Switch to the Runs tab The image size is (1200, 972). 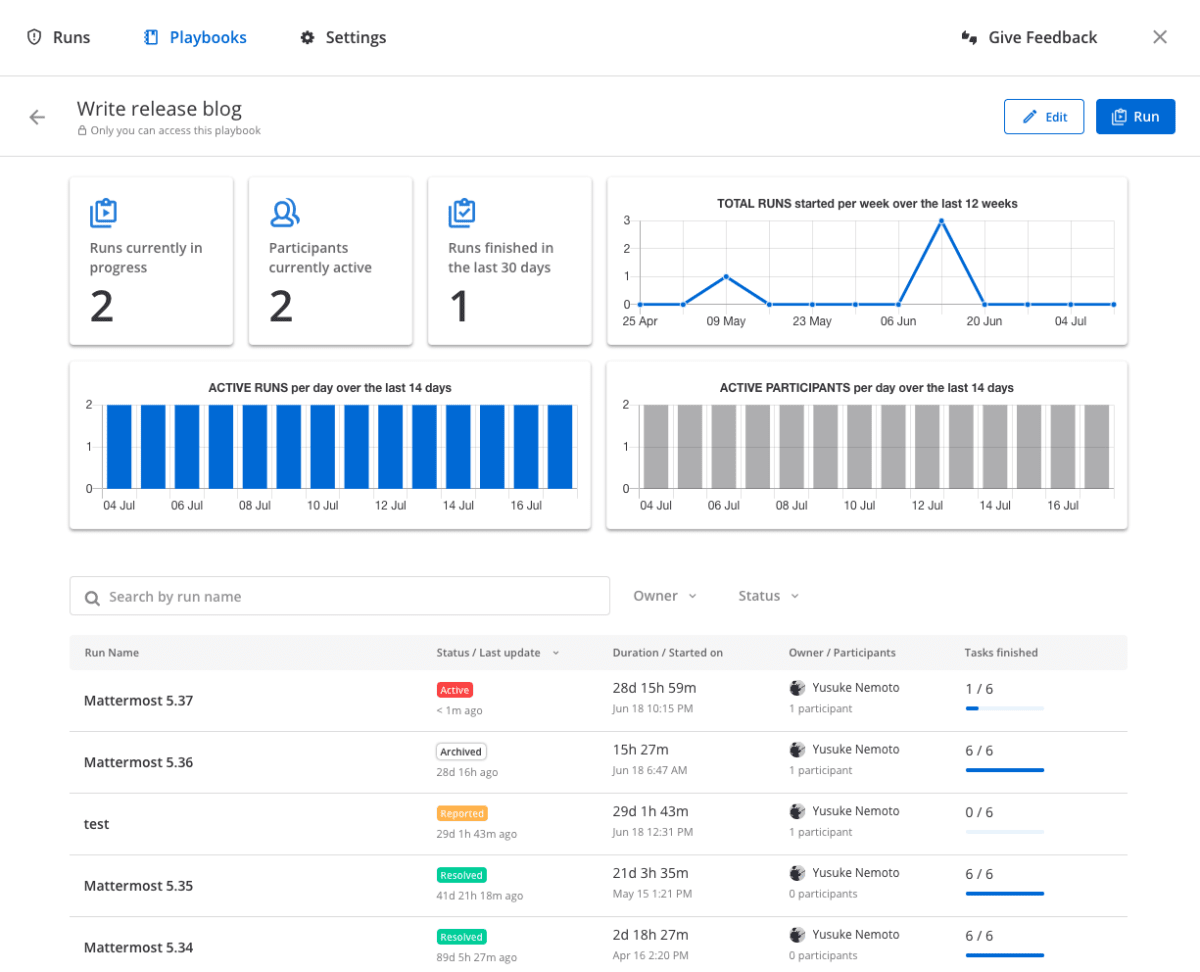(58, 37)
